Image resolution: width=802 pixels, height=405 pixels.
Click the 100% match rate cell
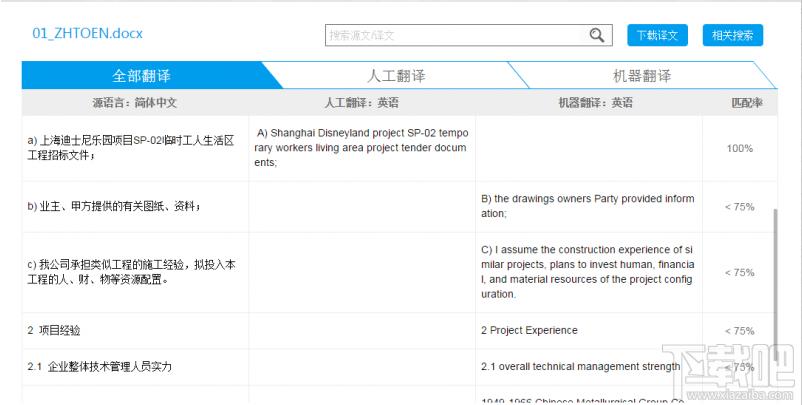coord(740,148)
